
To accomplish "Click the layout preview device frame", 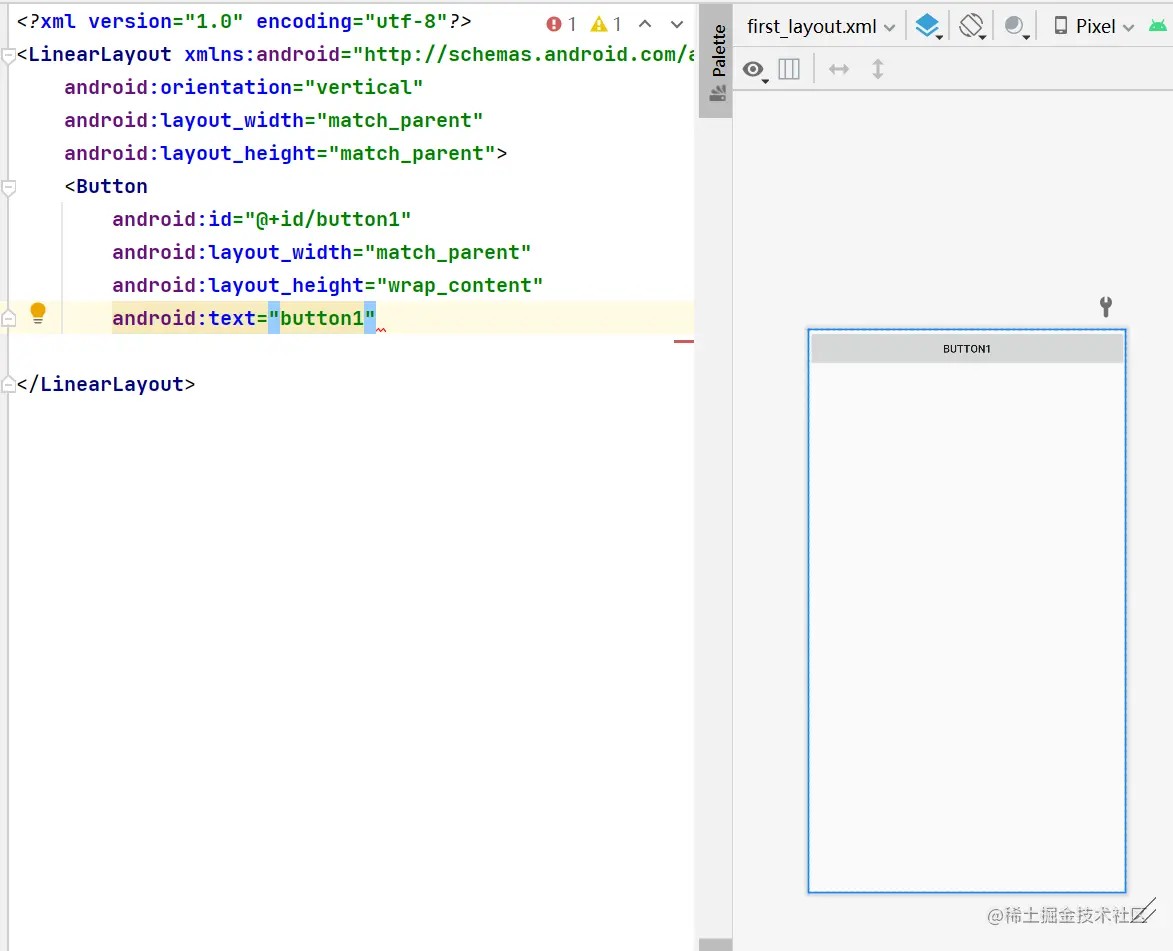I will 967,611.
